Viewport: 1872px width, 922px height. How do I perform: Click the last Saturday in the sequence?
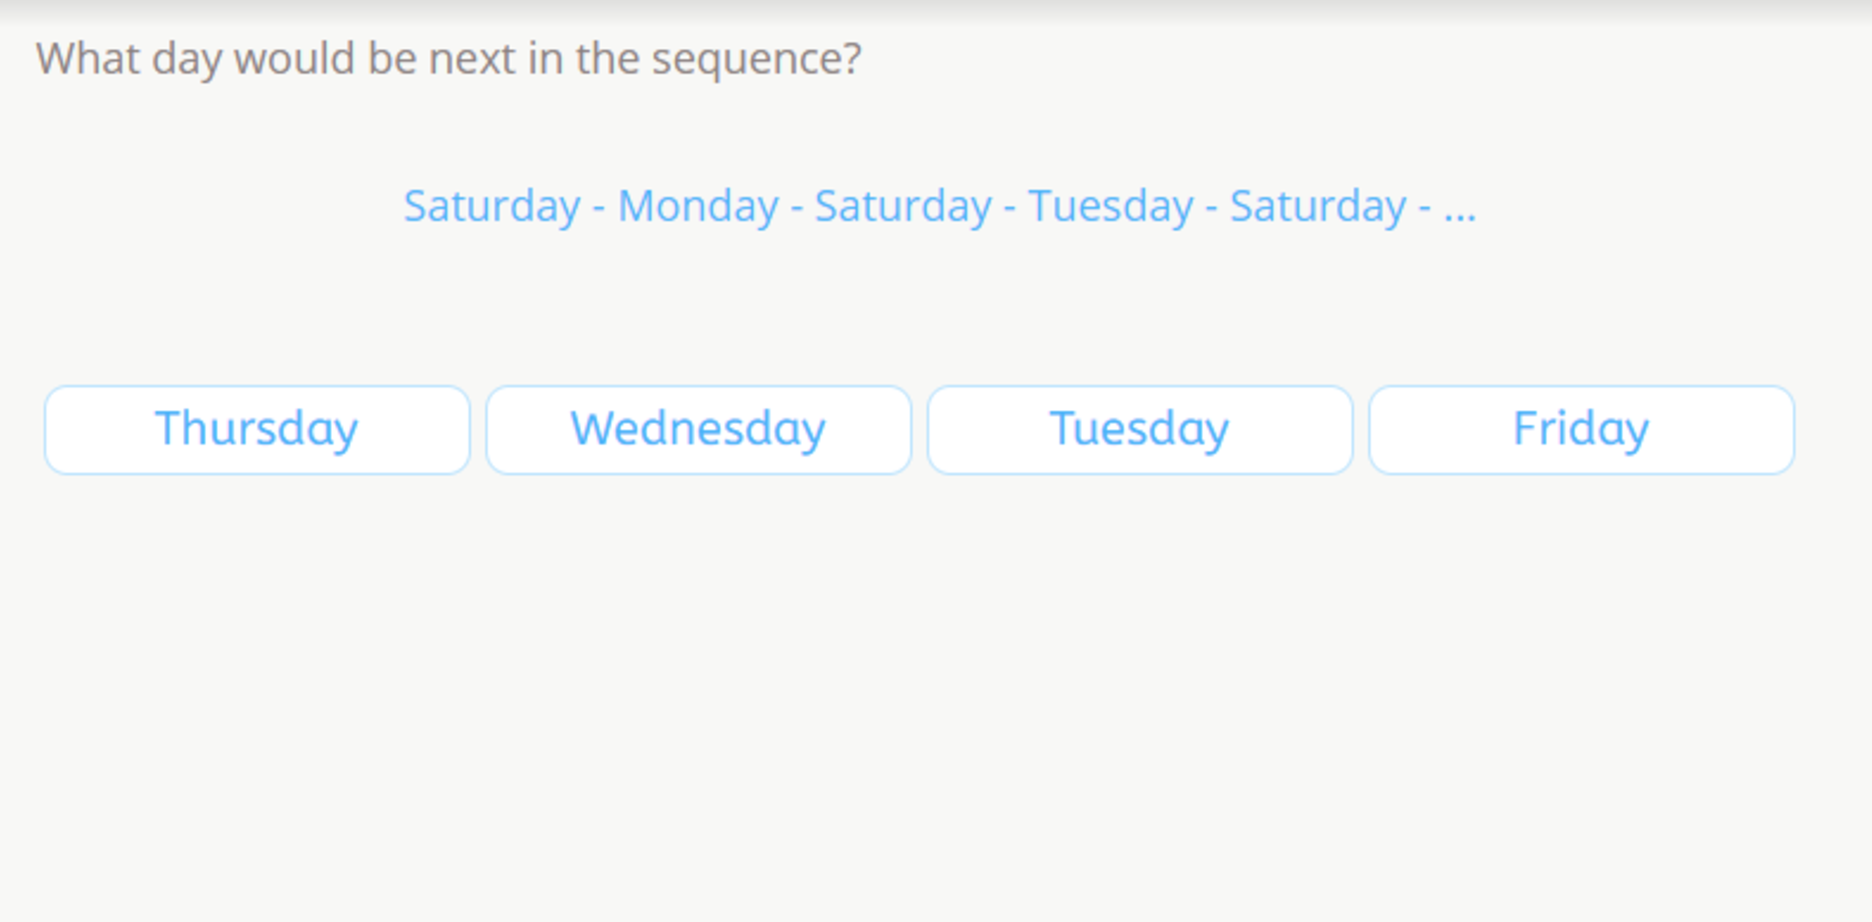1318,207
